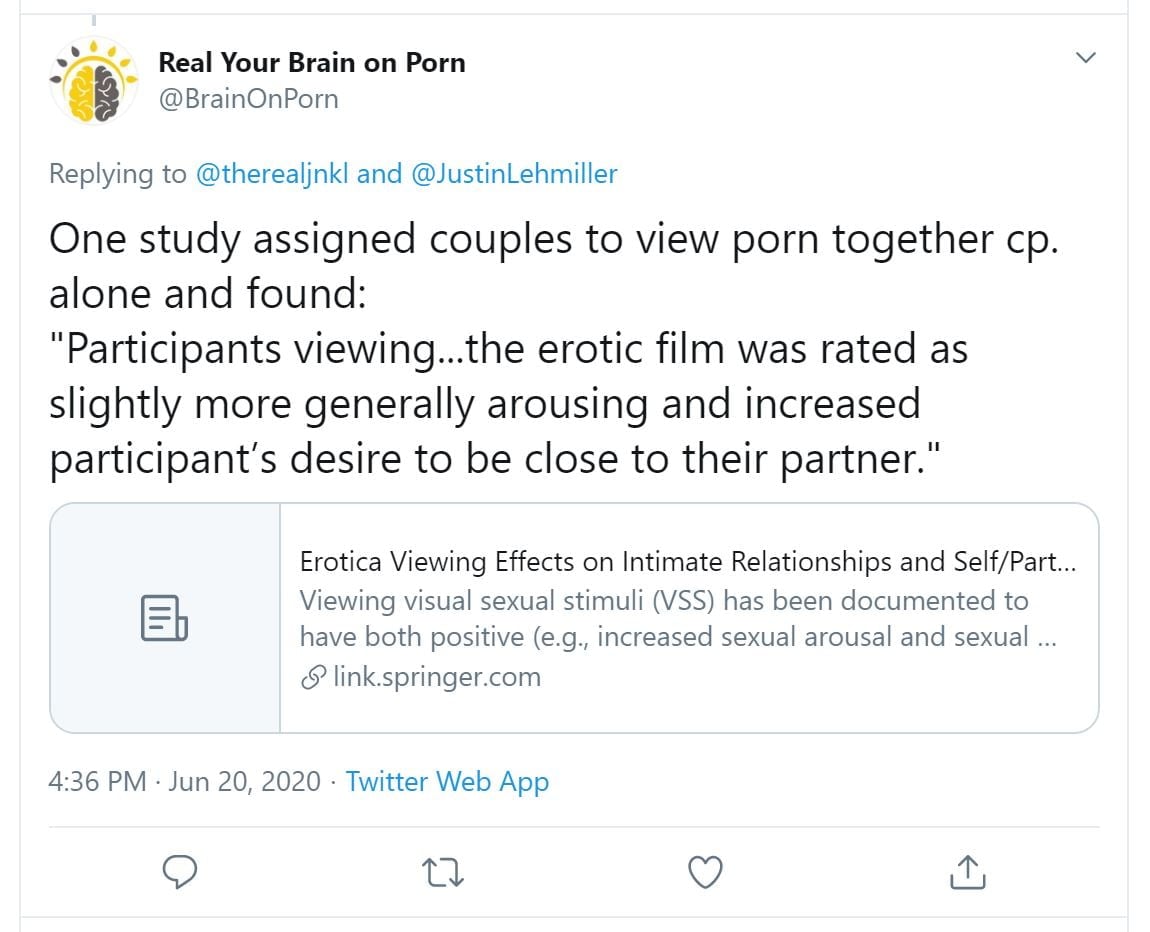Click the chain link icon beside link.springer.com
Screen dimensions: 1150x932
(x=314, y=678)
